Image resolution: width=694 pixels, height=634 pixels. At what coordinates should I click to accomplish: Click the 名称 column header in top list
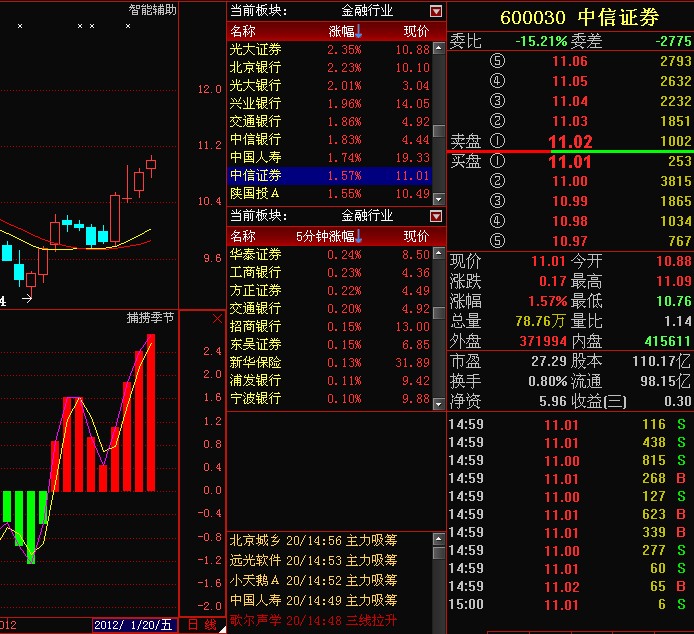point(243,31)
